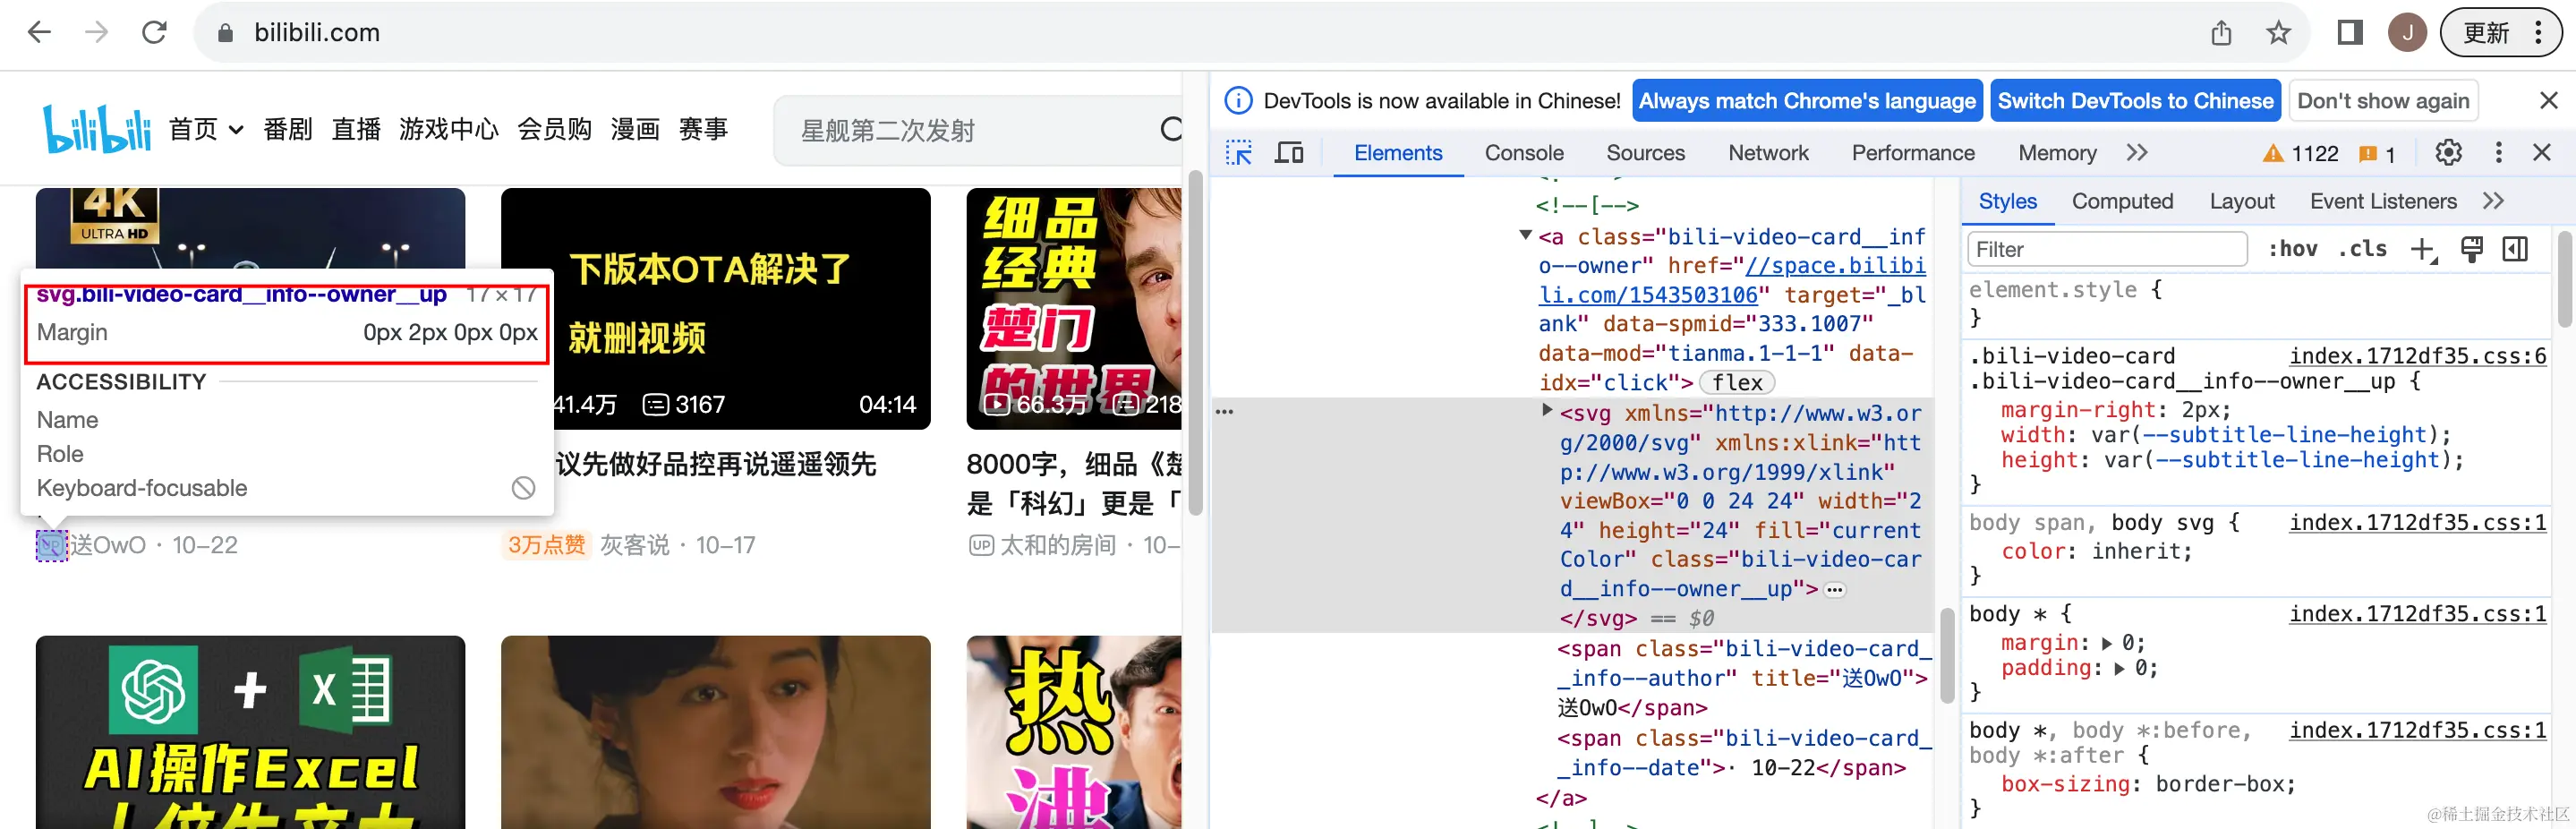Focus the styles Filter field

pyautogui.click(x=2107, y=249)
